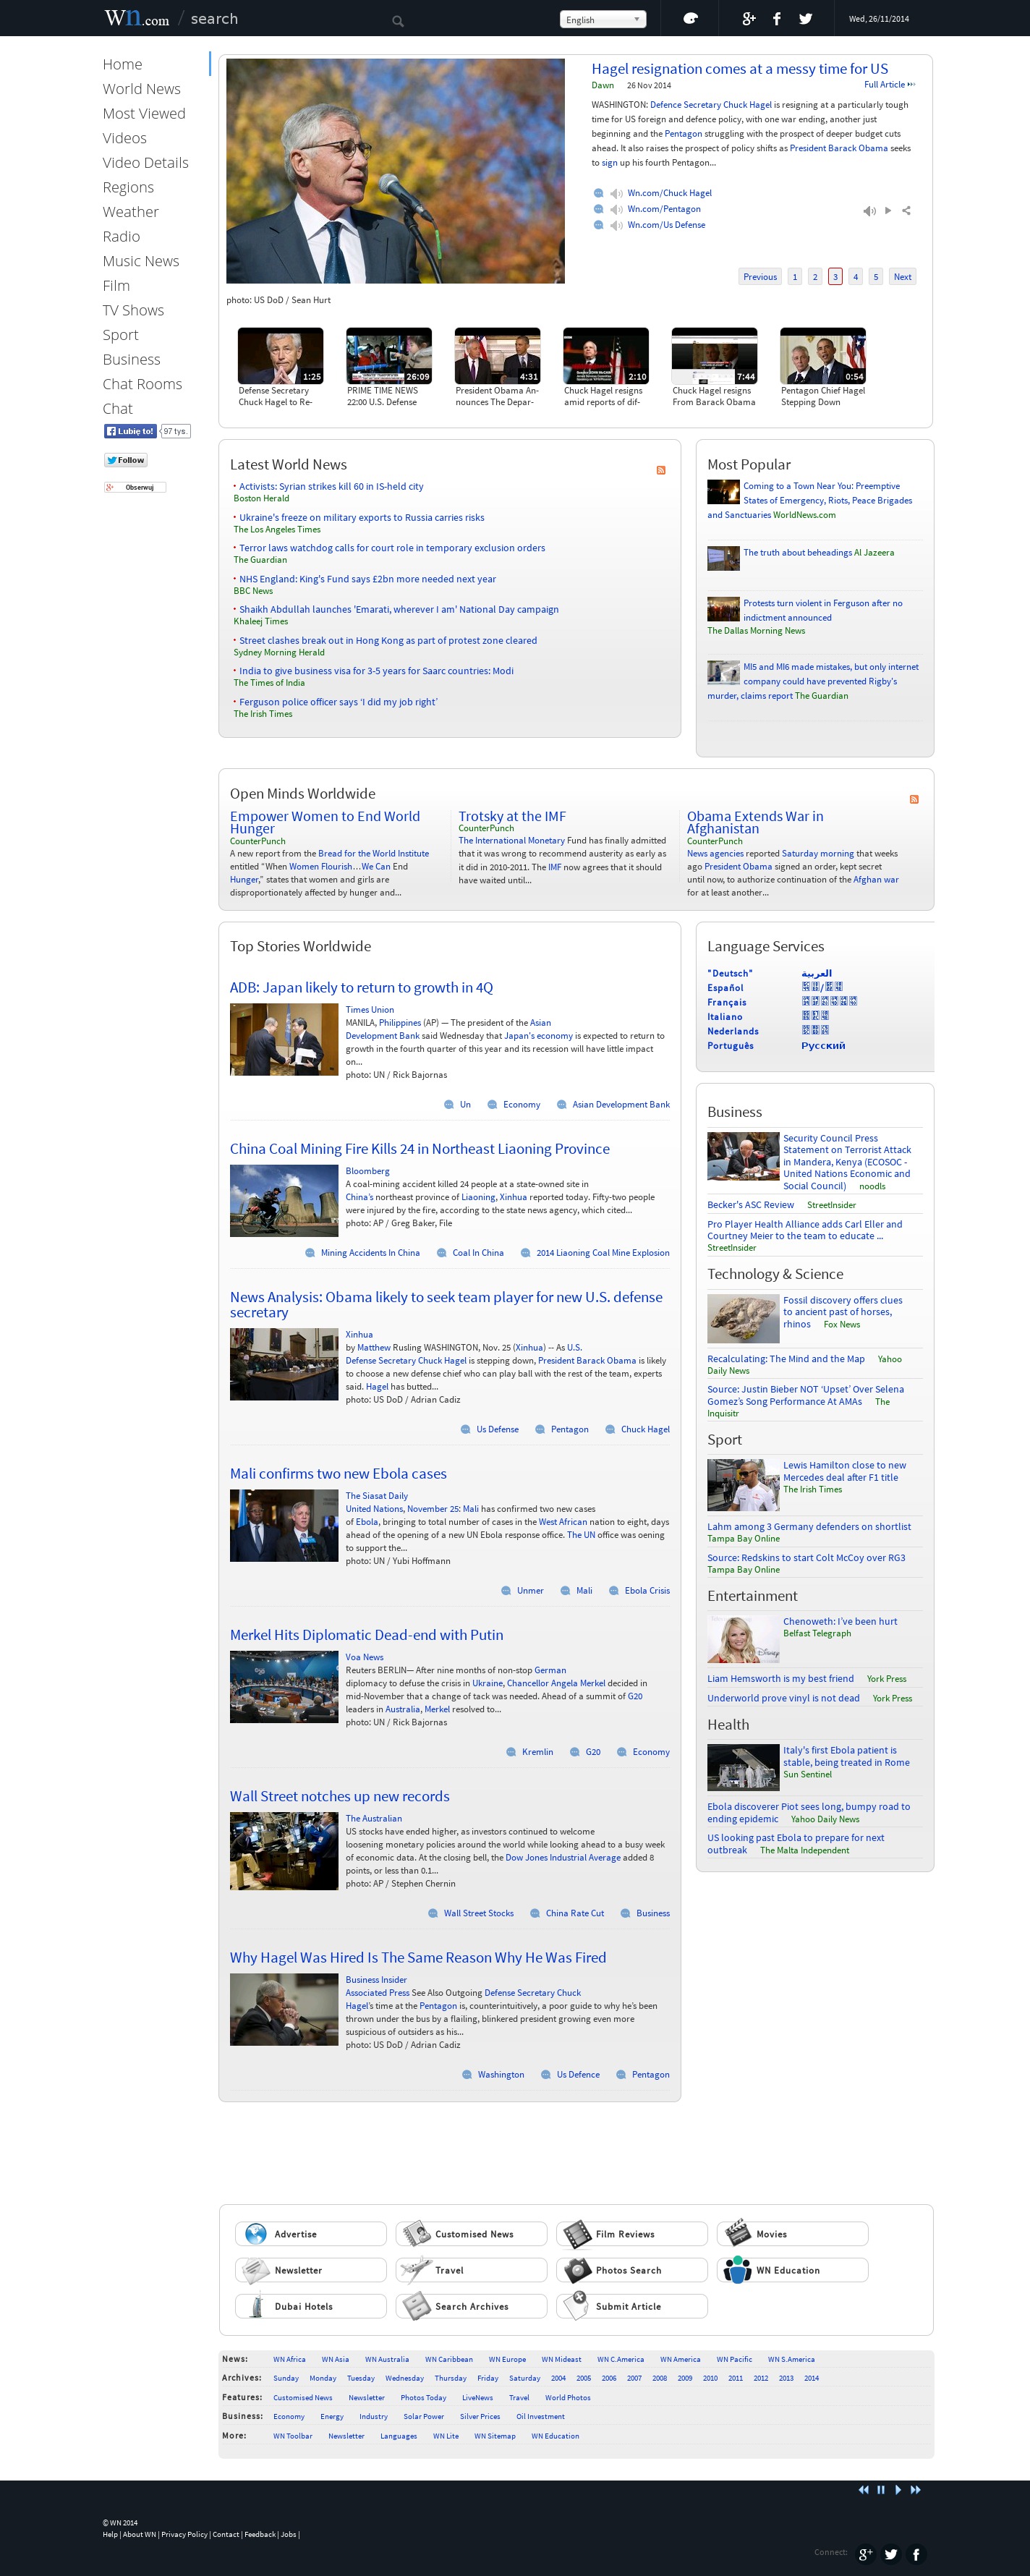Viewport: 1030px width, 2576px height.
Task: Select Music News from sidebar
Action: [x=141, y=261]
